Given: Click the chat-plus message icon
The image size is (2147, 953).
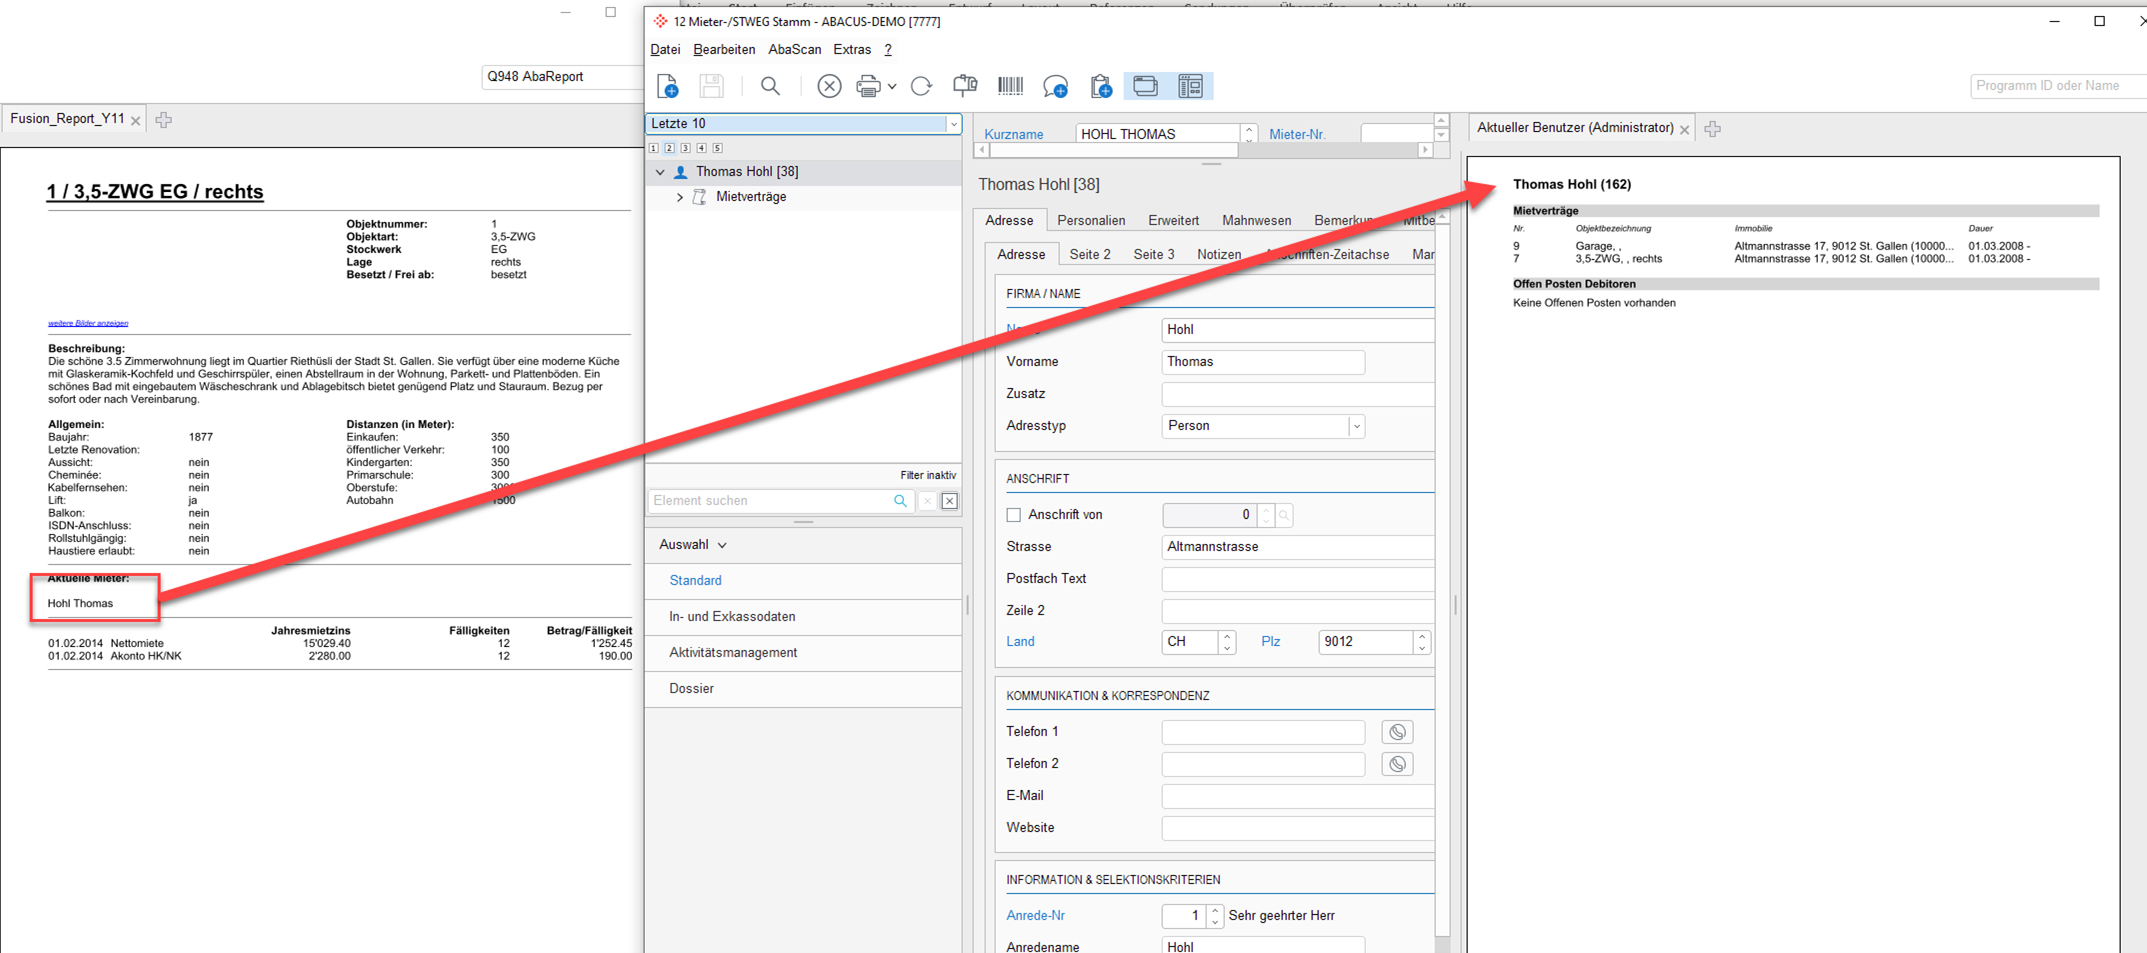Looking at the screenshot, I should tap(1055, 86).
